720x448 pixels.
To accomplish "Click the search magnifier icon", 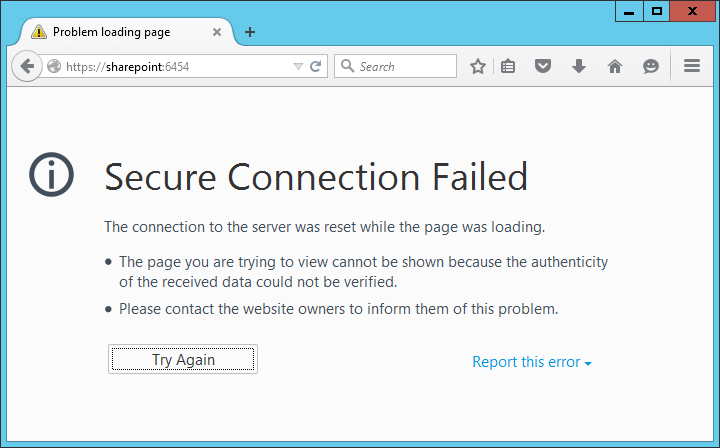I will click(348, 66).
